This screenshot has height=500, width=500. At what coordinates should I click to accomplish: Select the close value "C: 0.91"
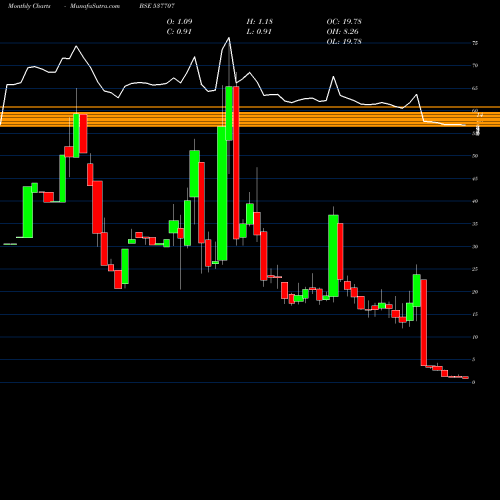tap(179, 32)
